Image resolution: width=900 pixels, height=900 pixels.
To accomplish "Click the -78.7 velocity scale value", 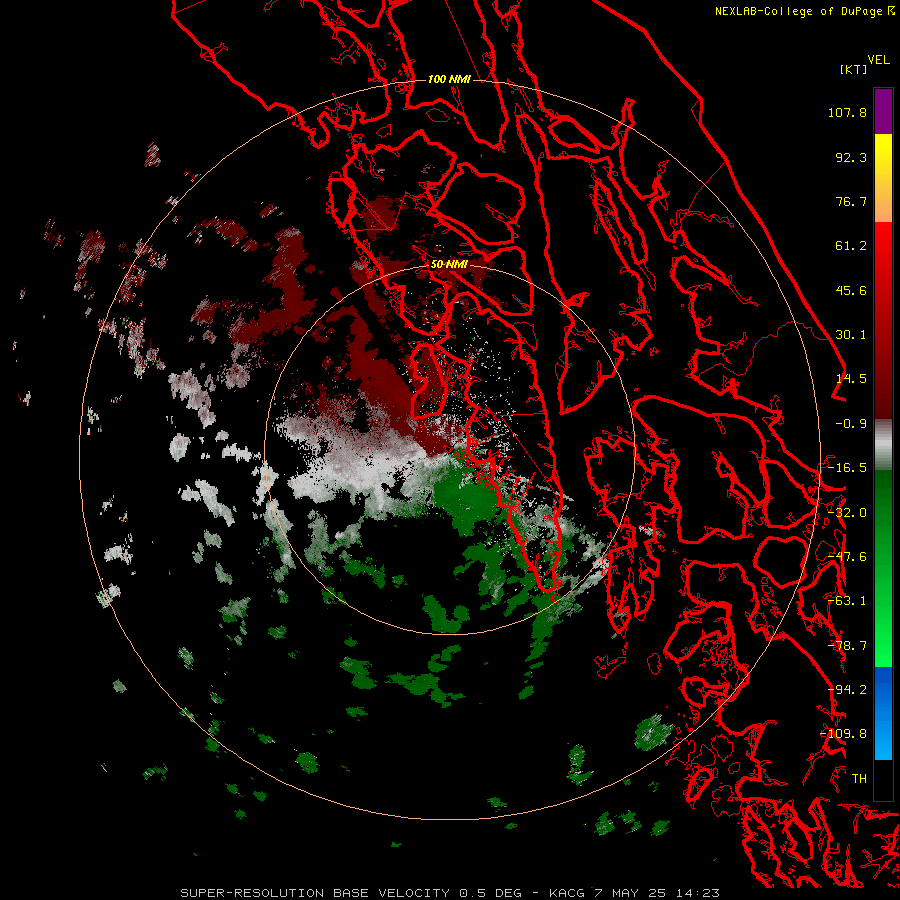I will 847,646.
